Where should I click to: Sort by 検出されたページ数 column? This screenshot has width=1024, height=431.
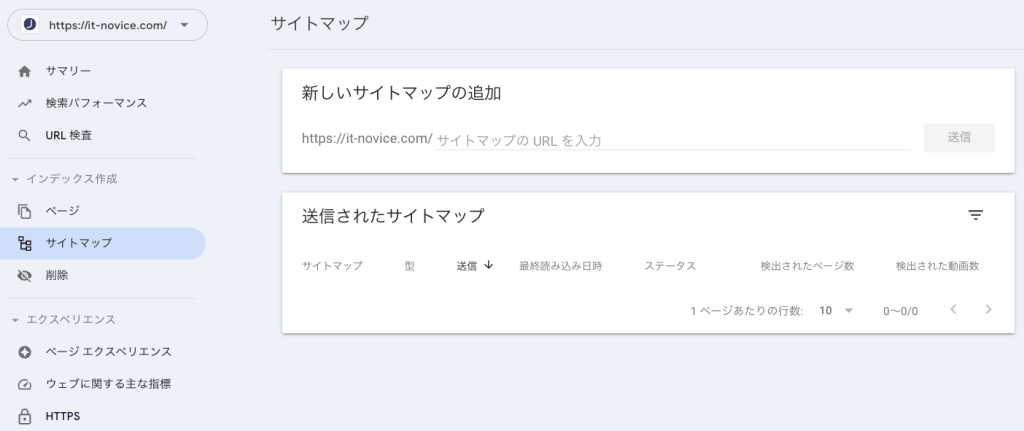807,266
